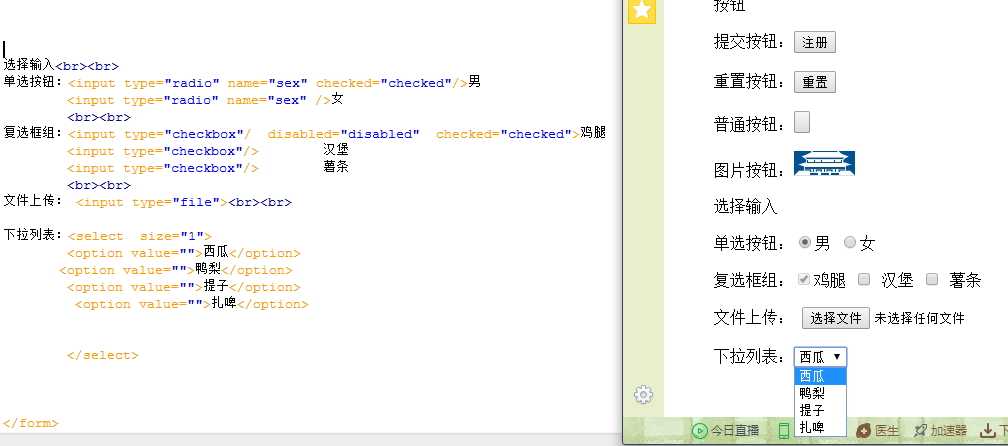
Task: Choose 鸭梨 in the dropdown list
Action: pos(820,393)
